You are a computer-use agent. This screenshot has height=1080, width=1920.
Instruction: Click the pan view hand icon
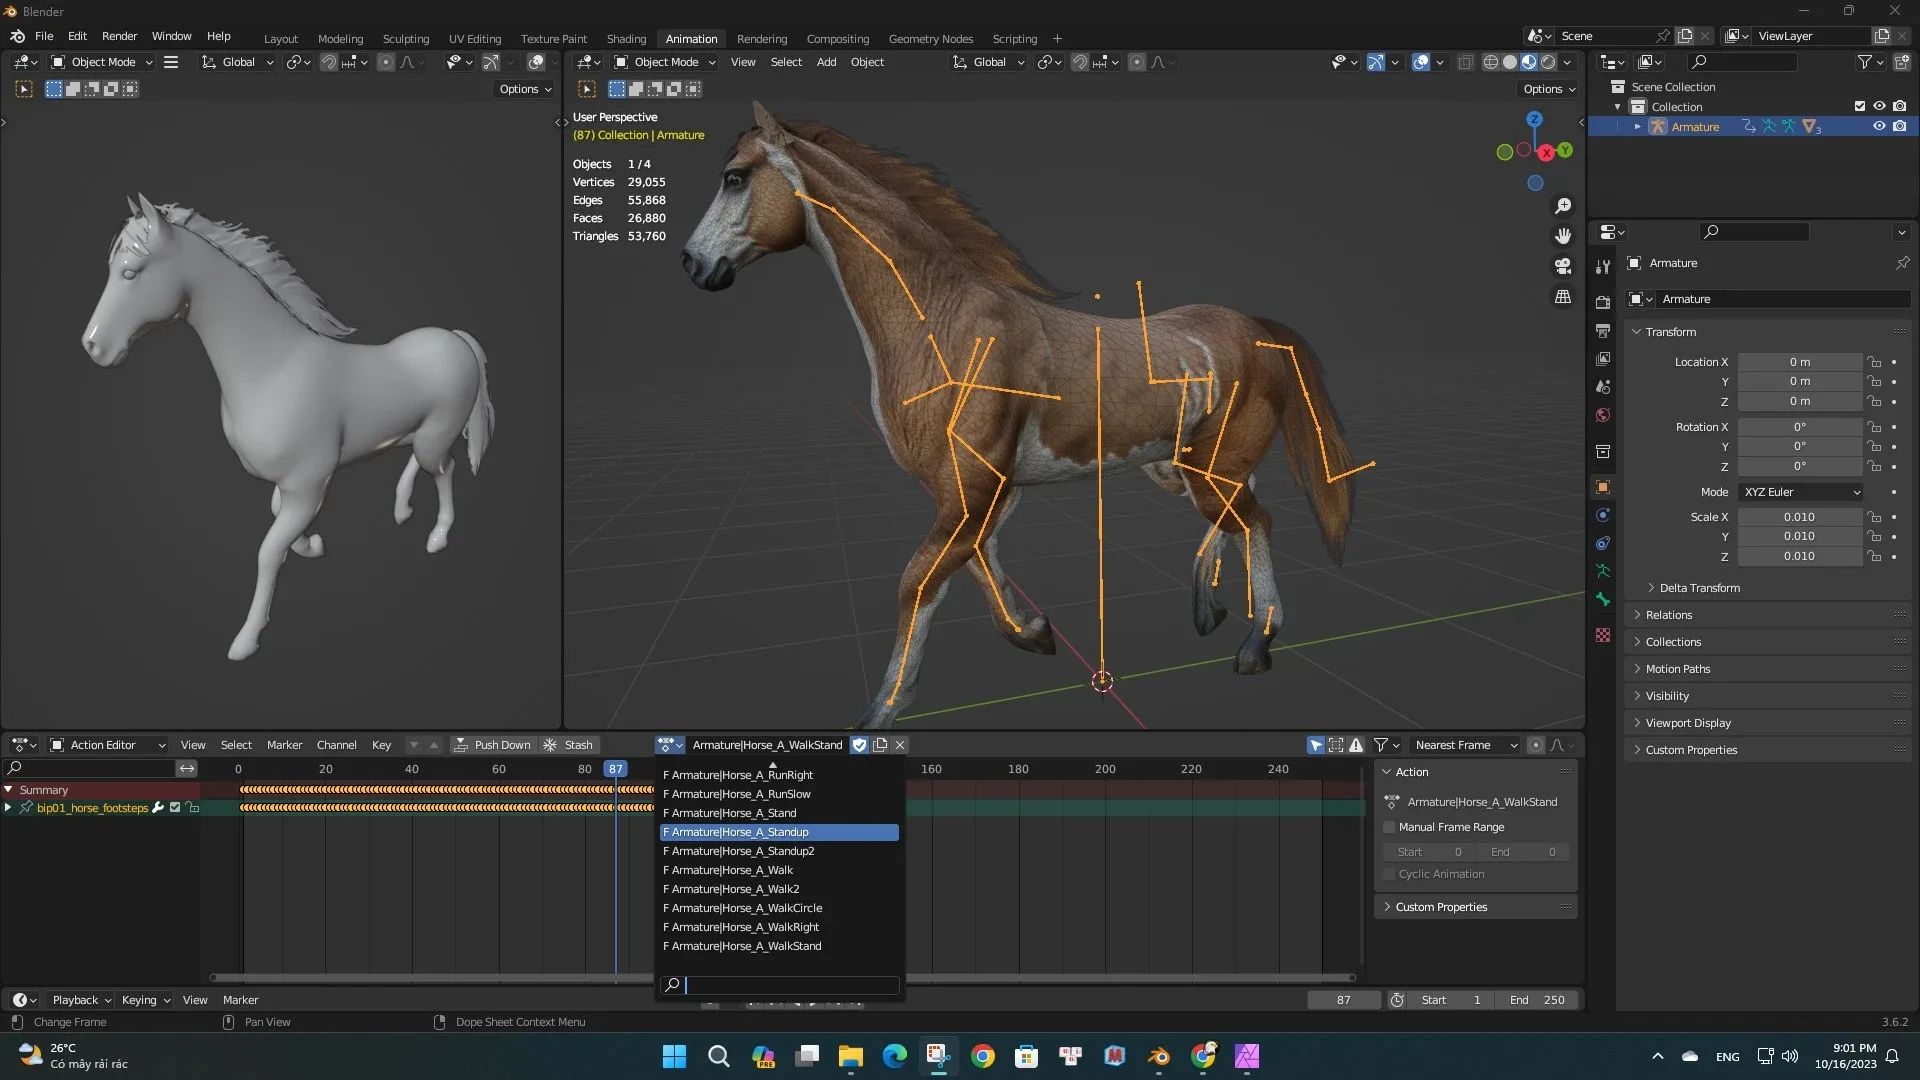pyautogui.click(x=1563, y=236)
